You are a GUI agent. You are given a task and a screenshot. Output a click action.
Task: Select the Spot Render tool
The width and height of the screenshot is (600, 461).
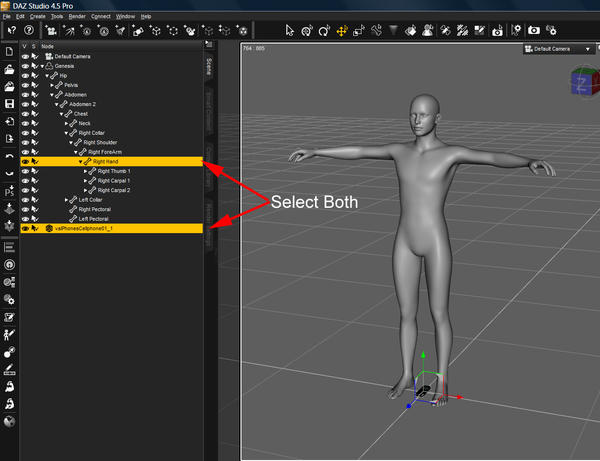pyautogui.click(x=497, y=31)
